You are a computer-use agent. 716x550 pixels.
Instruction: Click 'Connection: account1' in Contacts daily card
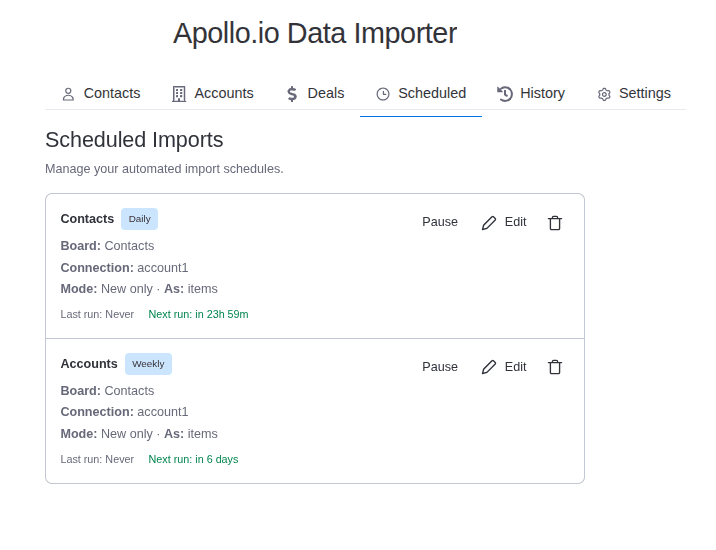click(124, 268)
